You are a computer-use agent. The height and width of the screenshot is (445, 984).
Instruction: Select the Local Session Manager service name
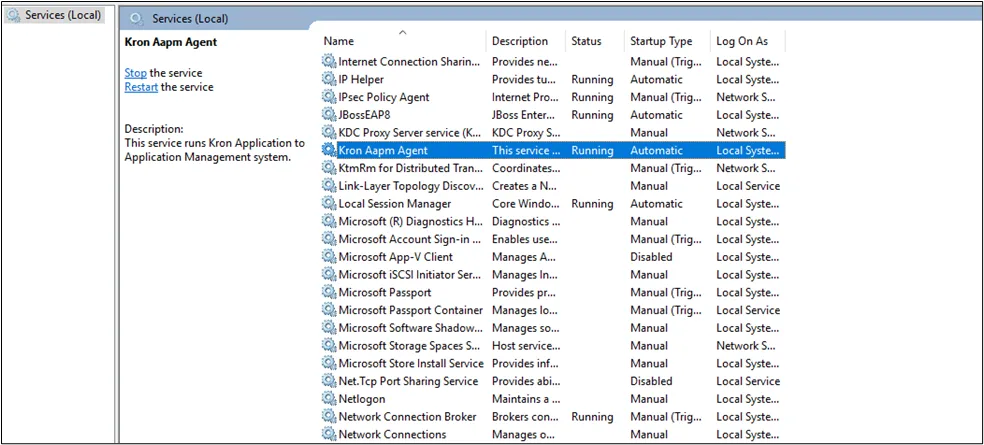(x=395, y=203)
